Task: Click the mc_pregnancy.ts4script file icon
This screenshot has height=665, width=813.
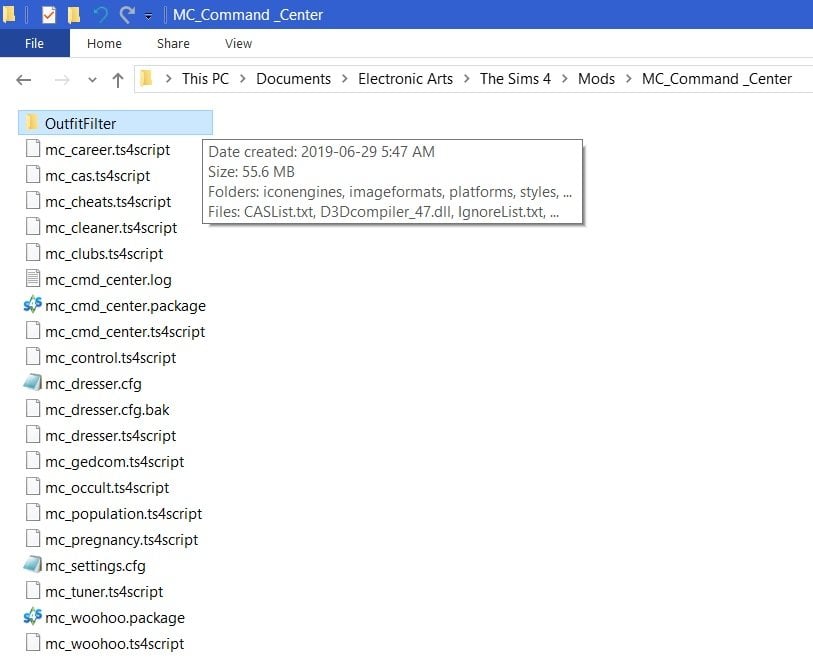Action: 33,539
